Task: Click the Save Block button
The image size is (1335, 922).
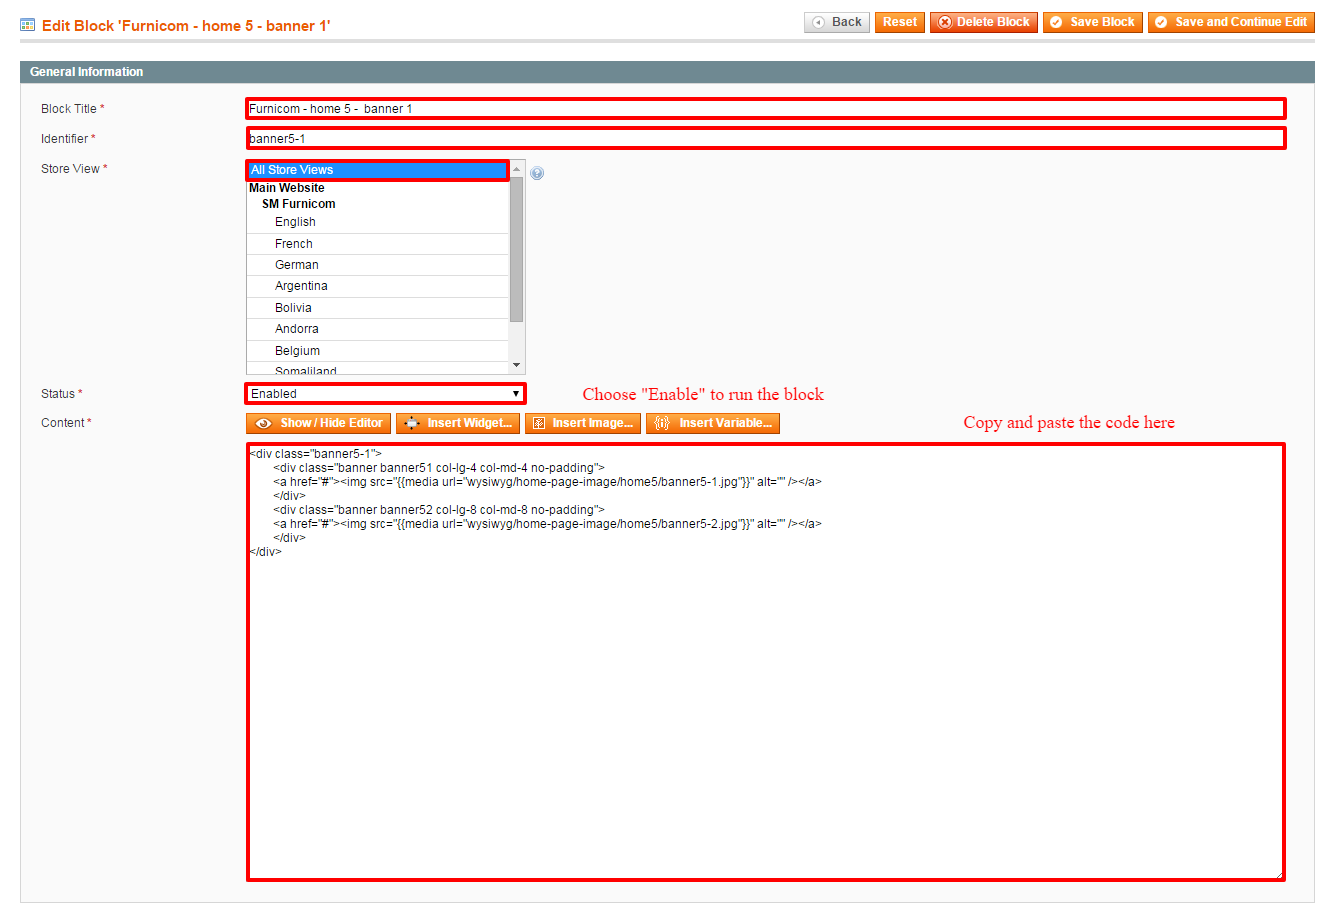Action: (1092, 22)
